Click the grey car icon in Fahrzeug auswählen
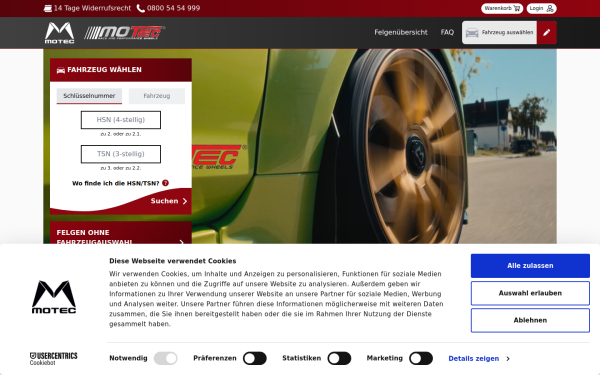The height and width of the screenshot is (375, 600). pyautogui.click(x=472, y=33)
